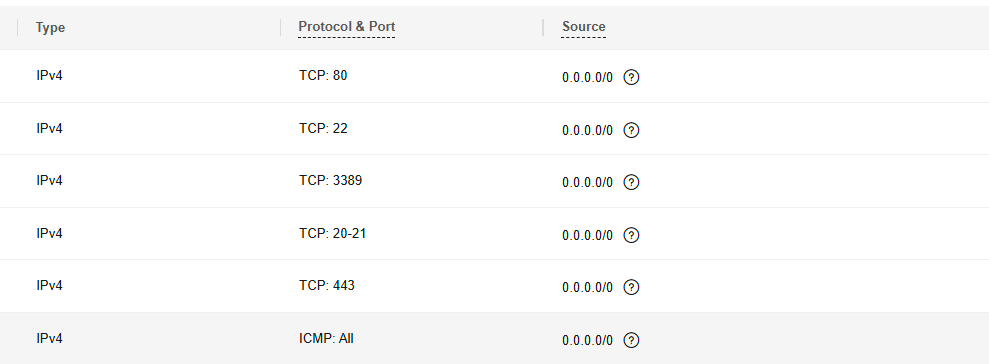Select the ICMP: All protocol cell

[326, 339]
